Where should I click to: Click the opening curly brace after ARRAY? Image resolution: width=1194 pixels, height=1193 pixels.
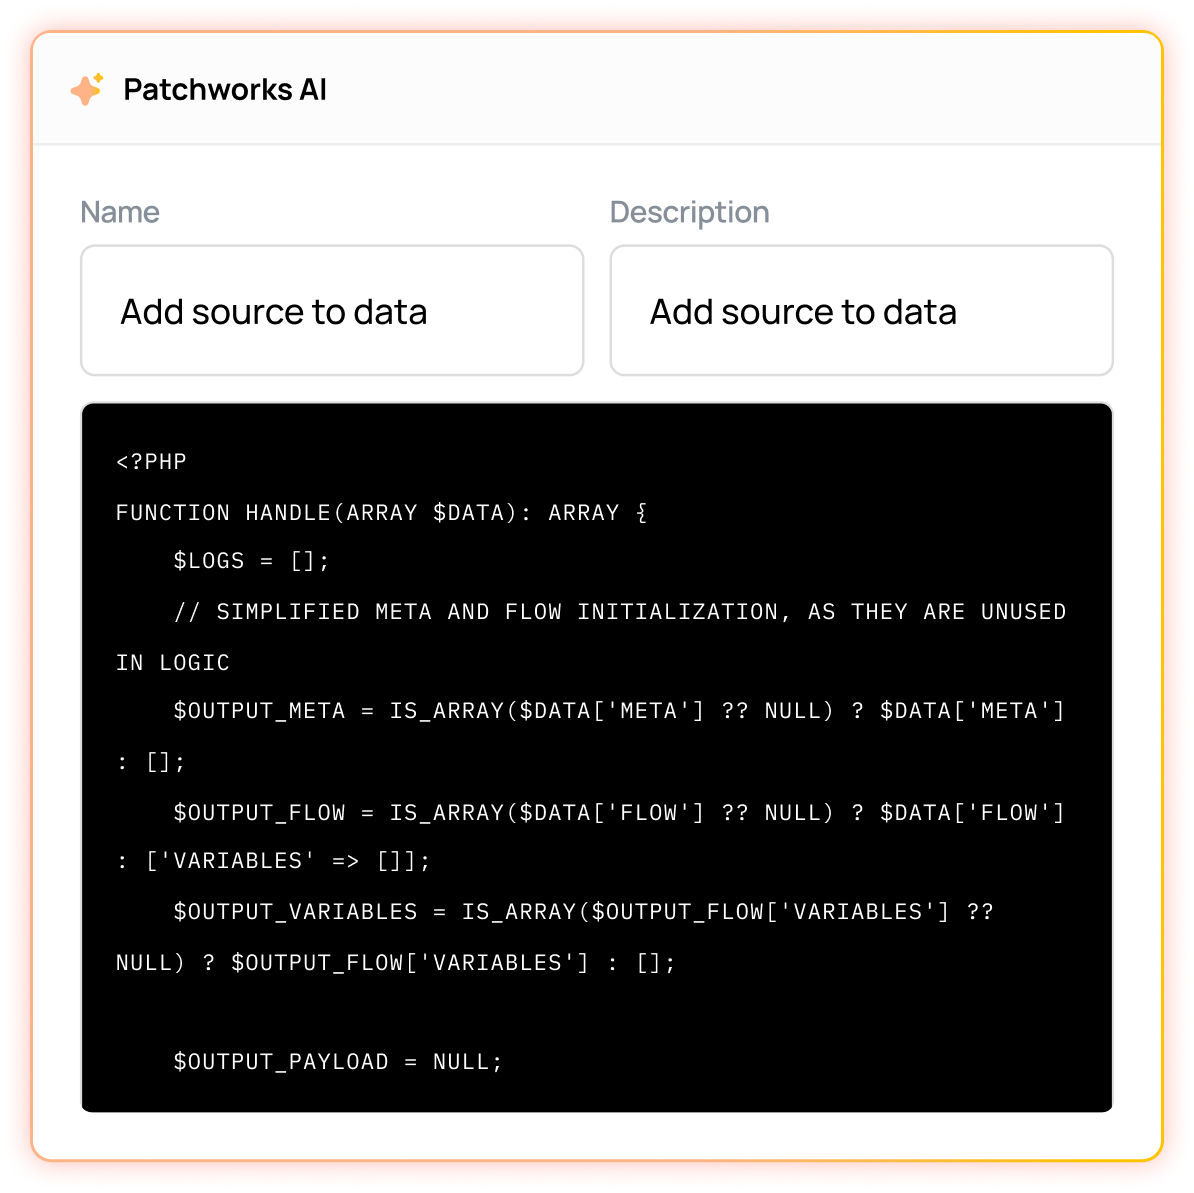pyautogui.click(x=641, y=512)
